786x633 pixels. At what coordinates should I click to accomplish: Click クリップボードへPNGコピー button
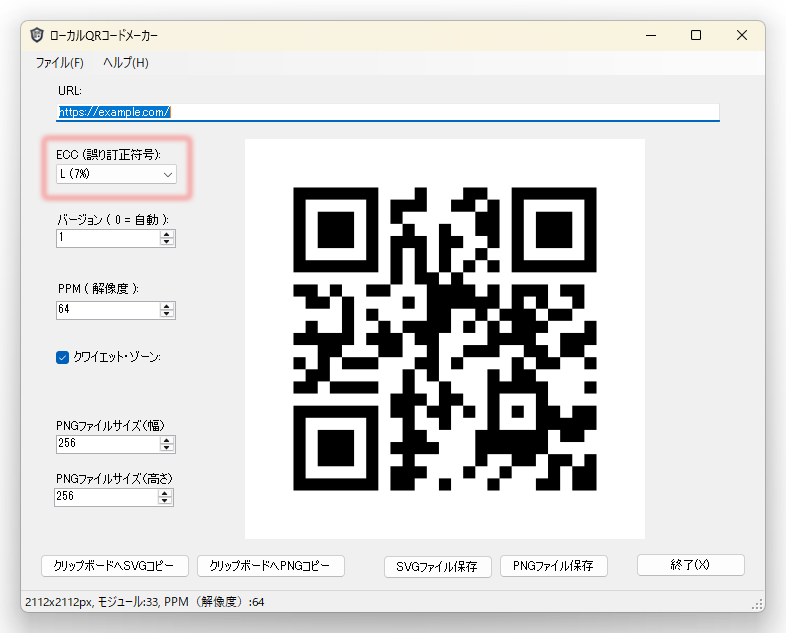(x=271, y=565)
